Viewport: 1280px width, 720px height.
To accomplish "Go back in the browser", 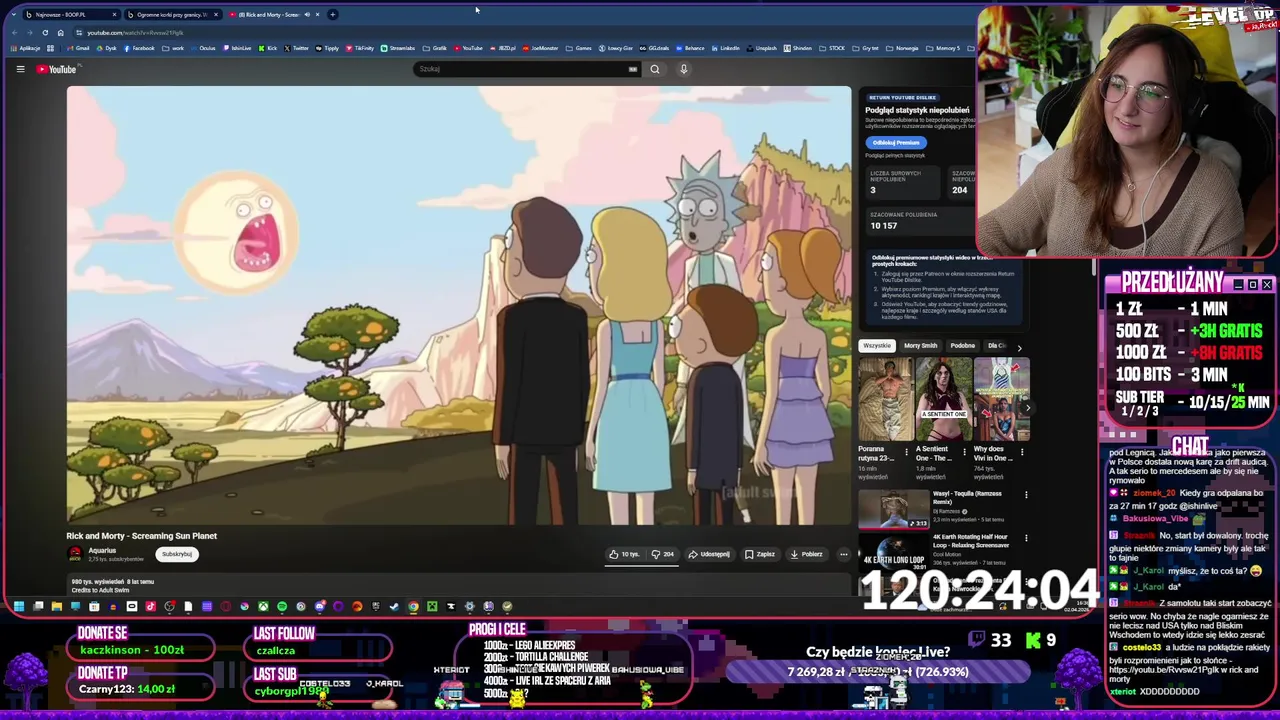I will (x=14, y=33).
